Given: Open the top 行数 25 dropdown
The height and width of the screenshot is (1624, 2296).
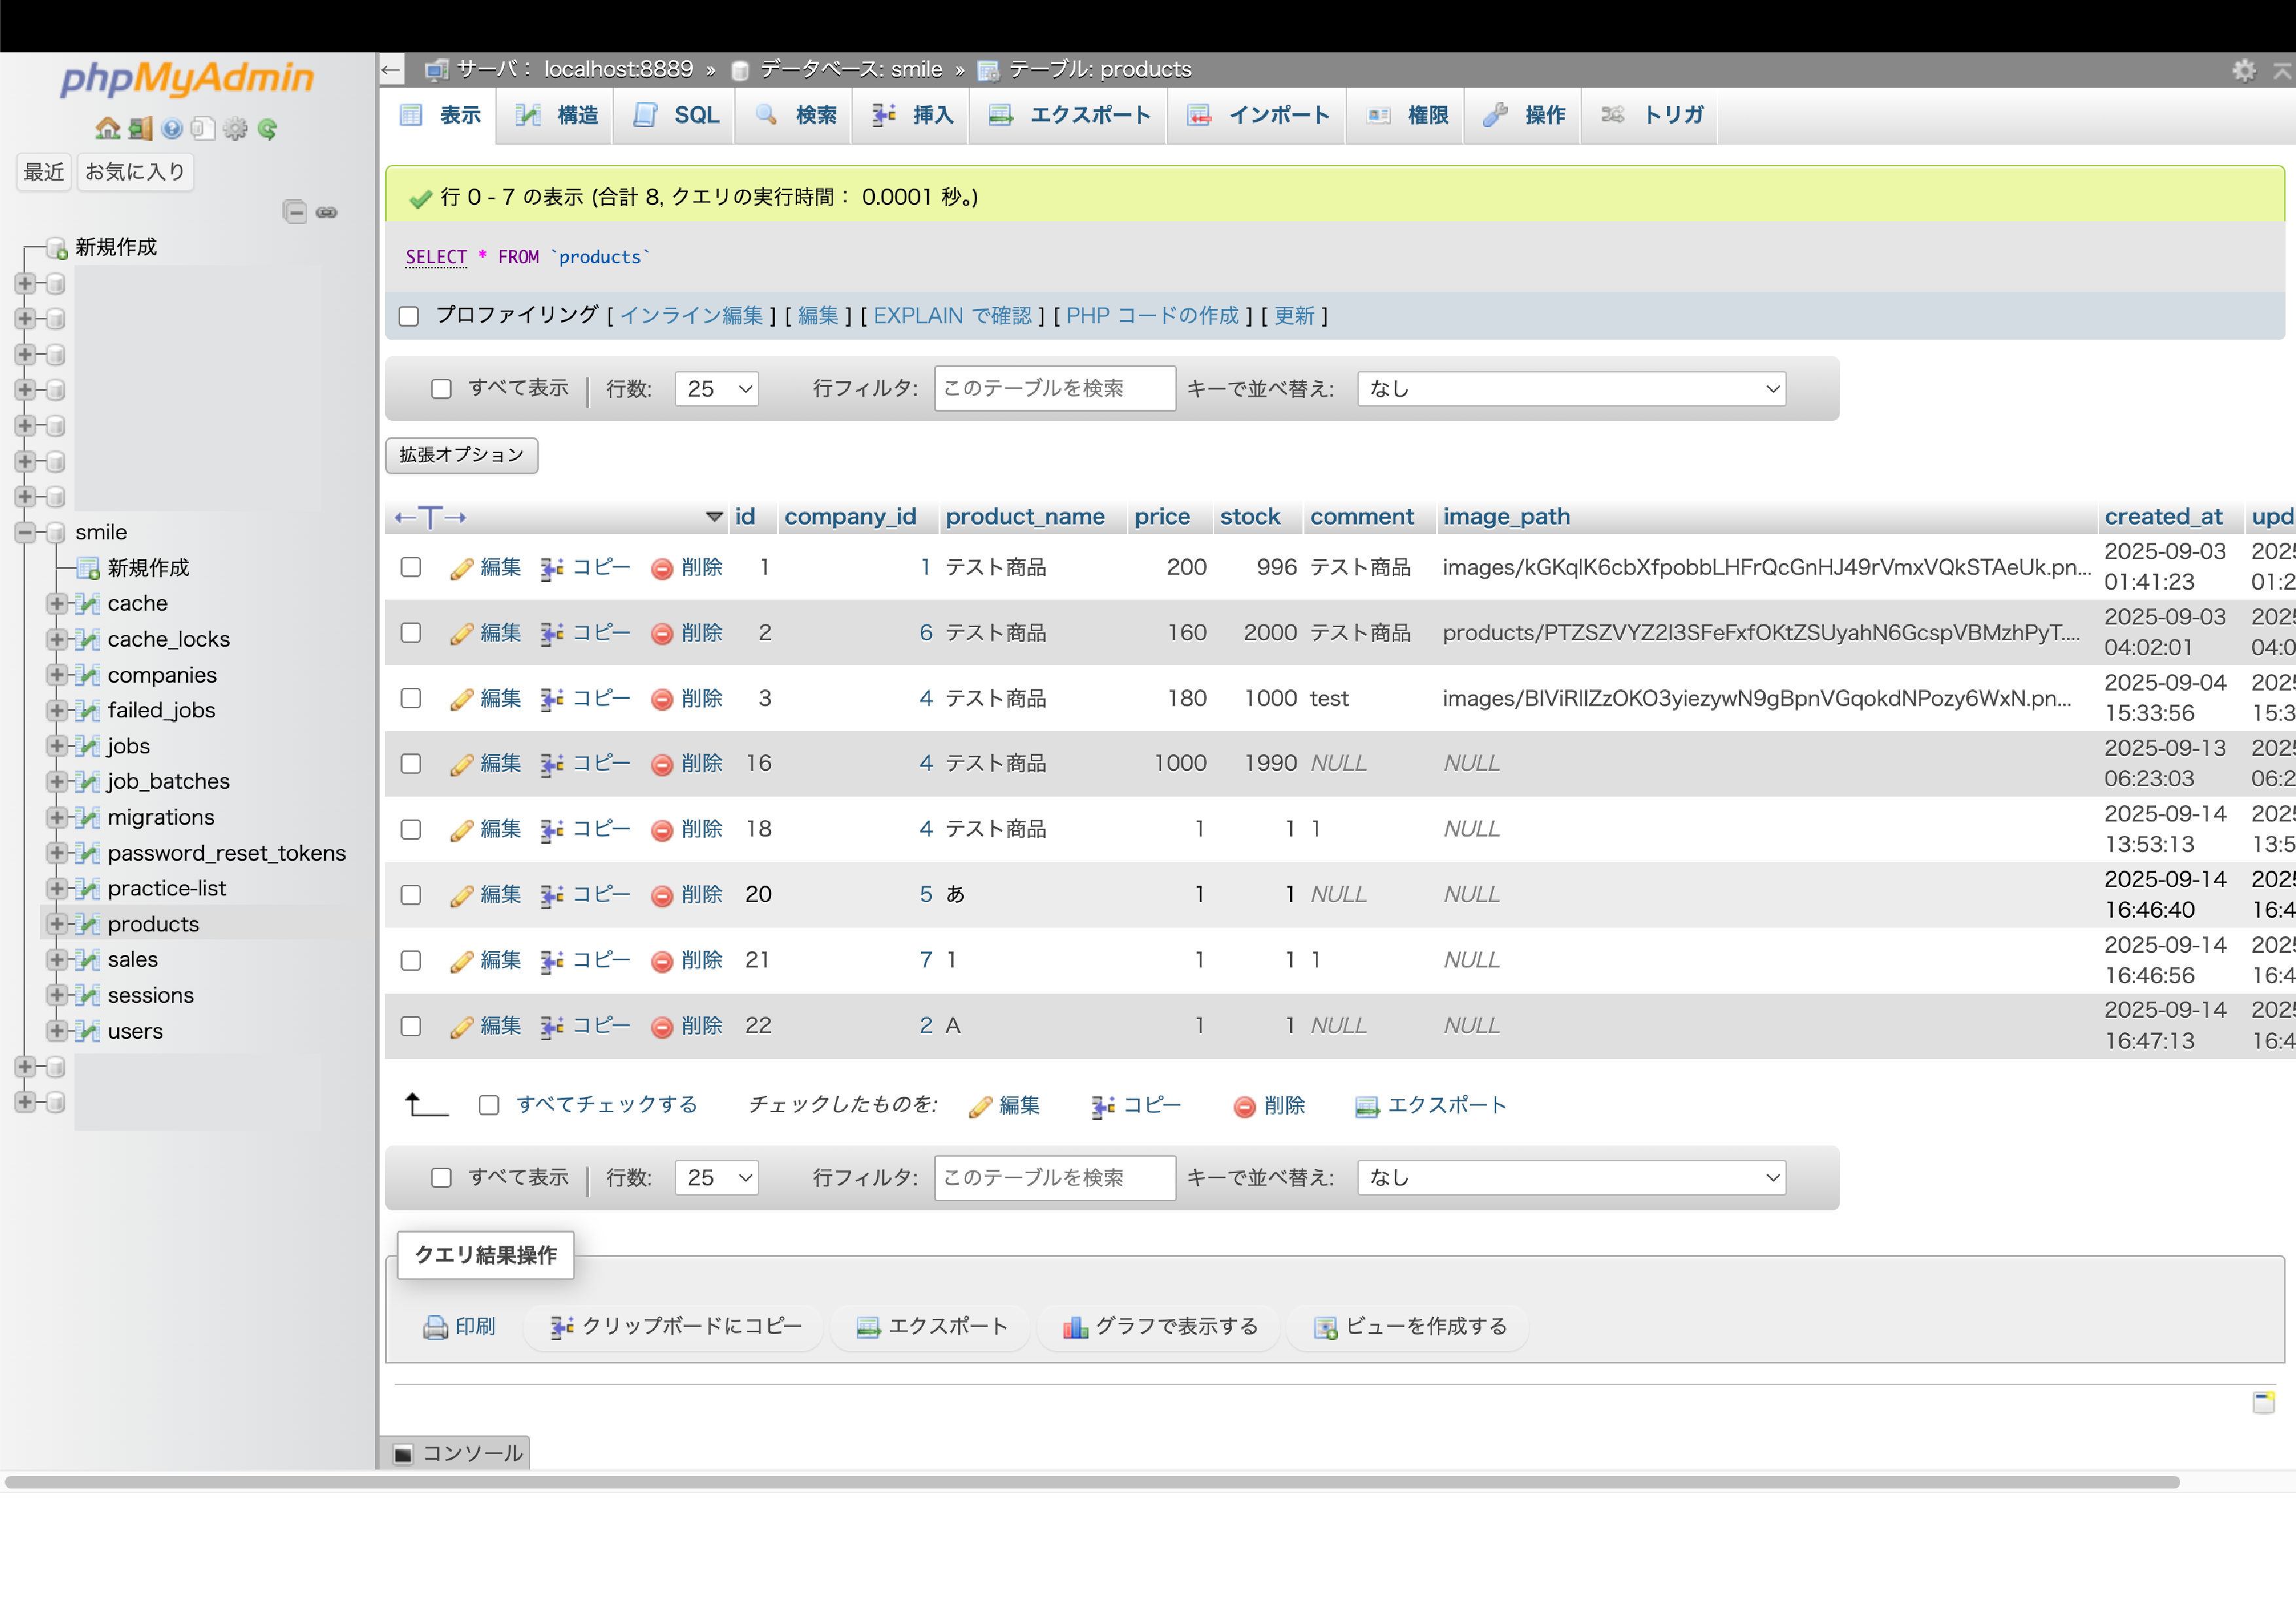Looking at the screenshot, I should click(x=717, y=389).
